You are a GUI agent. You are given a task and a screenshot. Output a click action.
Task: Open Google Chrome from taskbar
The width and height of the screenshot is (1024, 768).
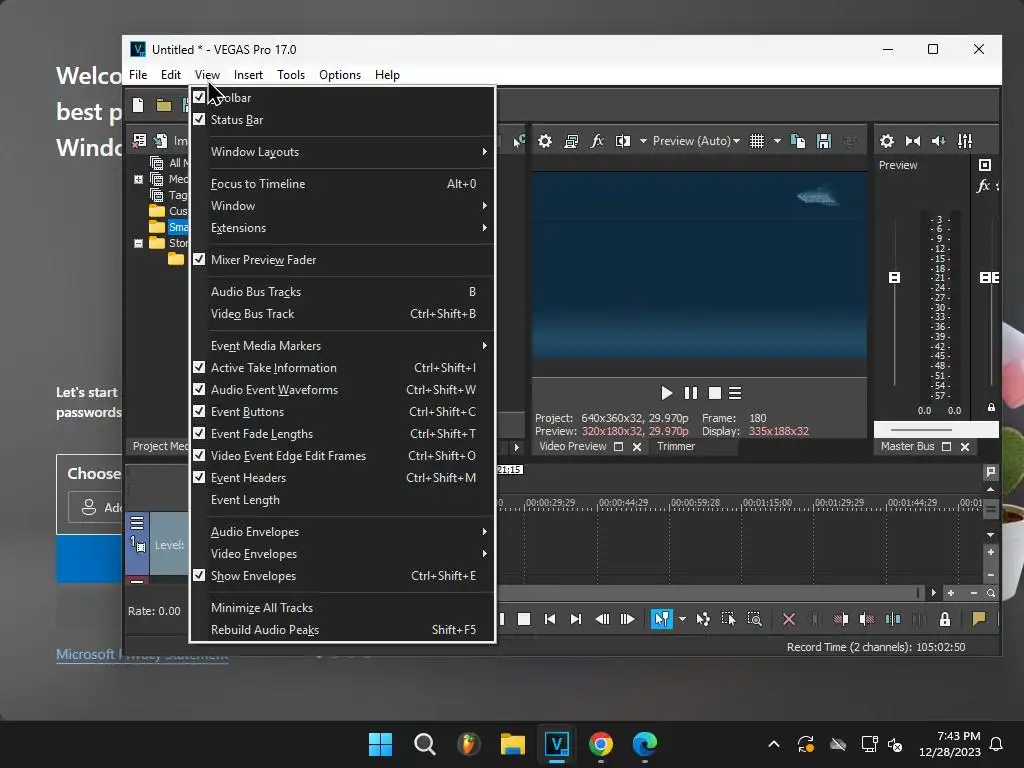point(601,744)
